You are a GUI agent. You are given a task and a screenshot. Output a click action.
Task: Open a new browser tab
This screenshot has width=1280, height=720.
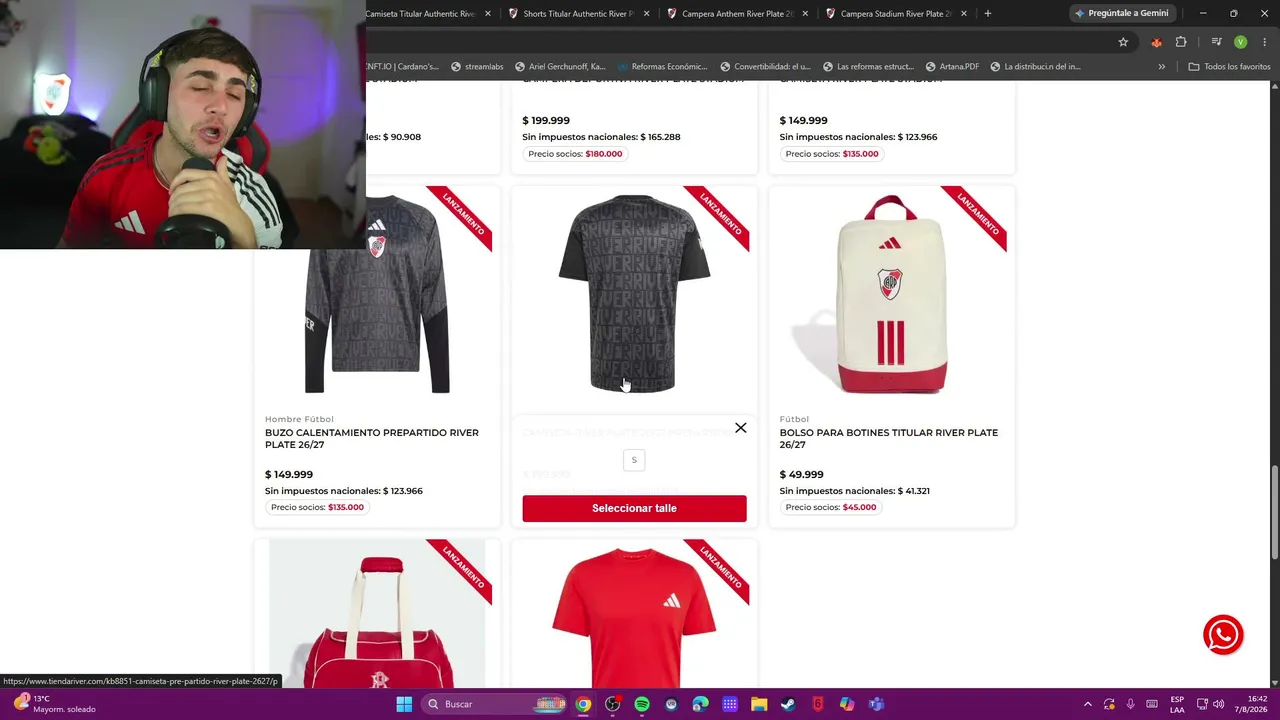pos(988,13)
